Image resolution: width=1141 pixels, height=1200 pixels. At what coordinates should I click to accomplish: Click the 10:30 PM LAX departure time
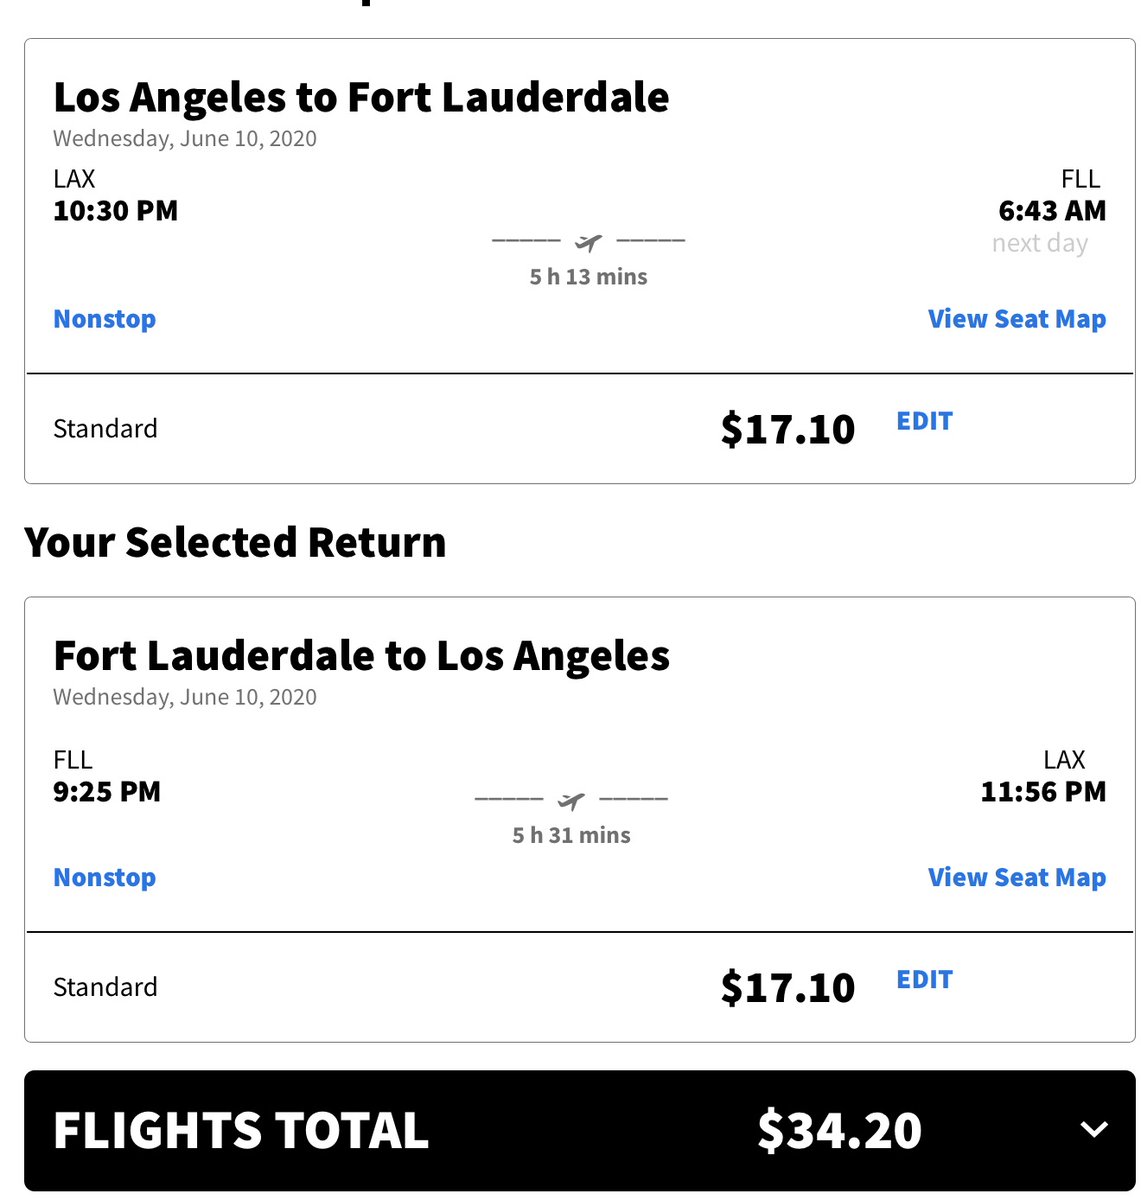(115, 211)
